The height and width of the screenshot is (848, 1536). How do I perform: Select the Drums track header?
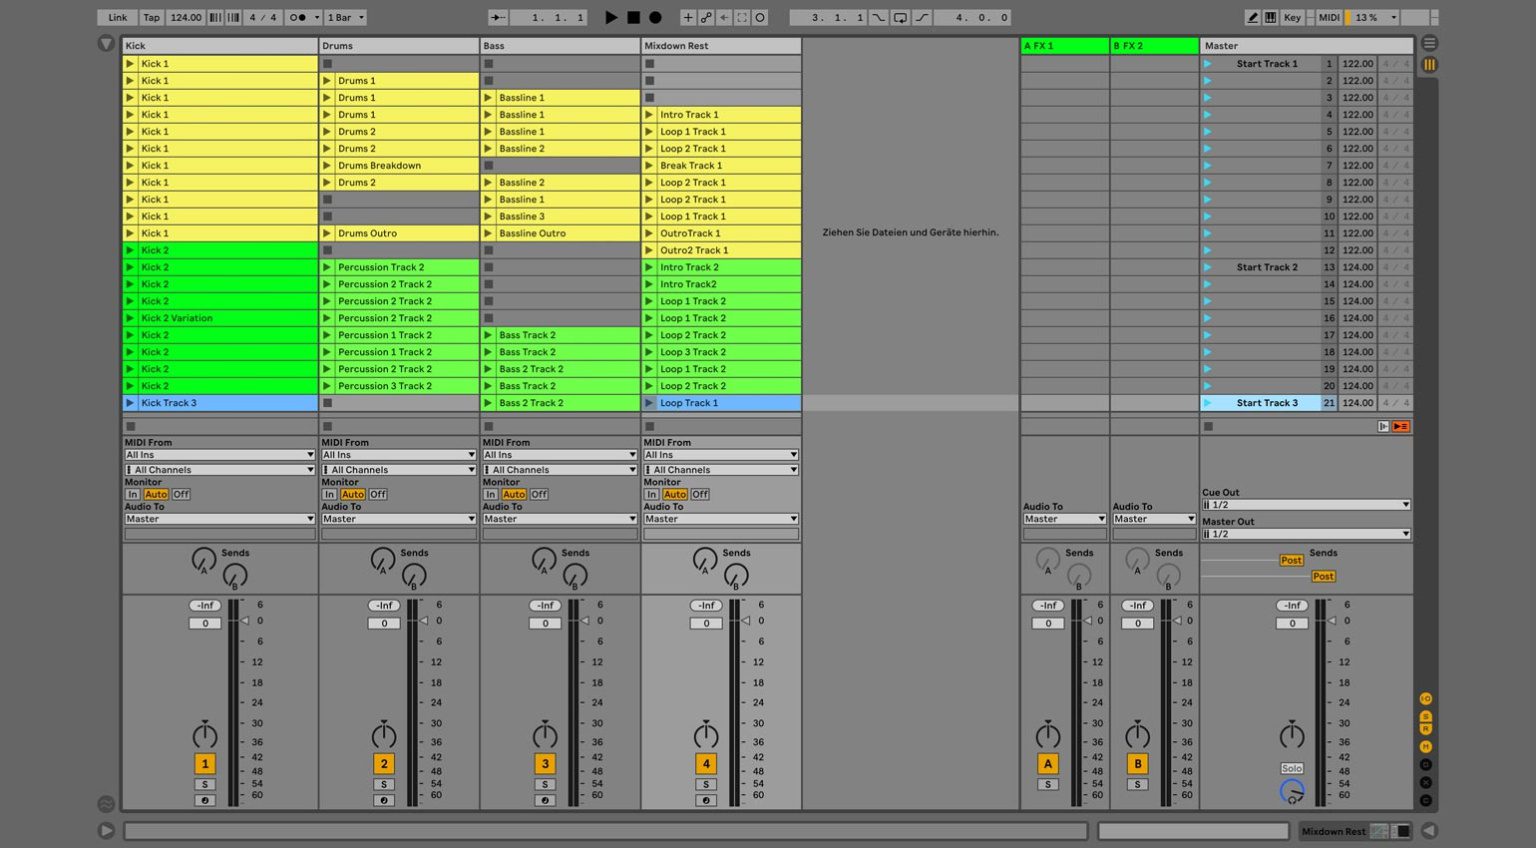(399, 46)
